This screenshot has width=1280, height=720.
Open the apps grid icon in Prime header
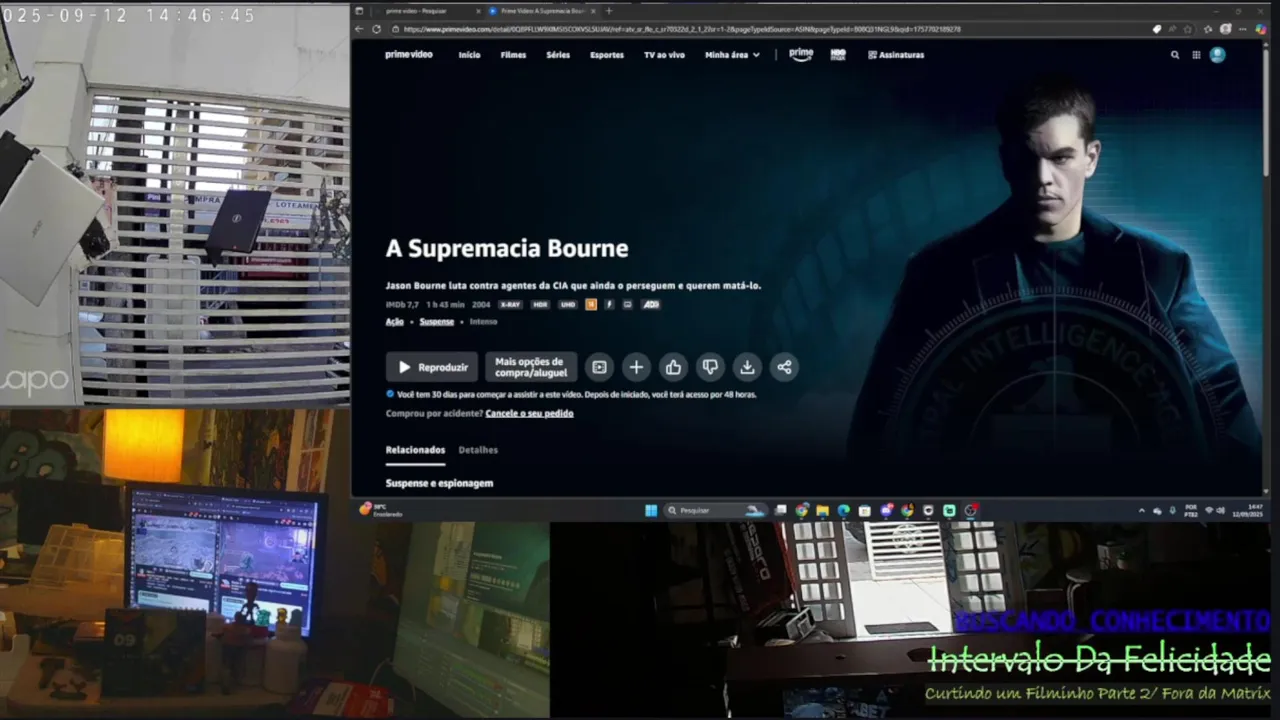1196,55
